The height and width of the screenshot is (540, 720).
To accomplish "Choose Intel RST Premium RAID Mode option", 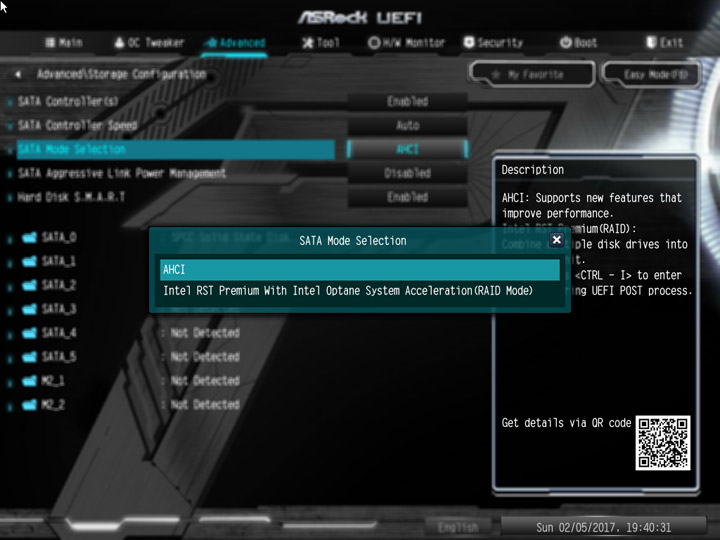I will point(360,291).
